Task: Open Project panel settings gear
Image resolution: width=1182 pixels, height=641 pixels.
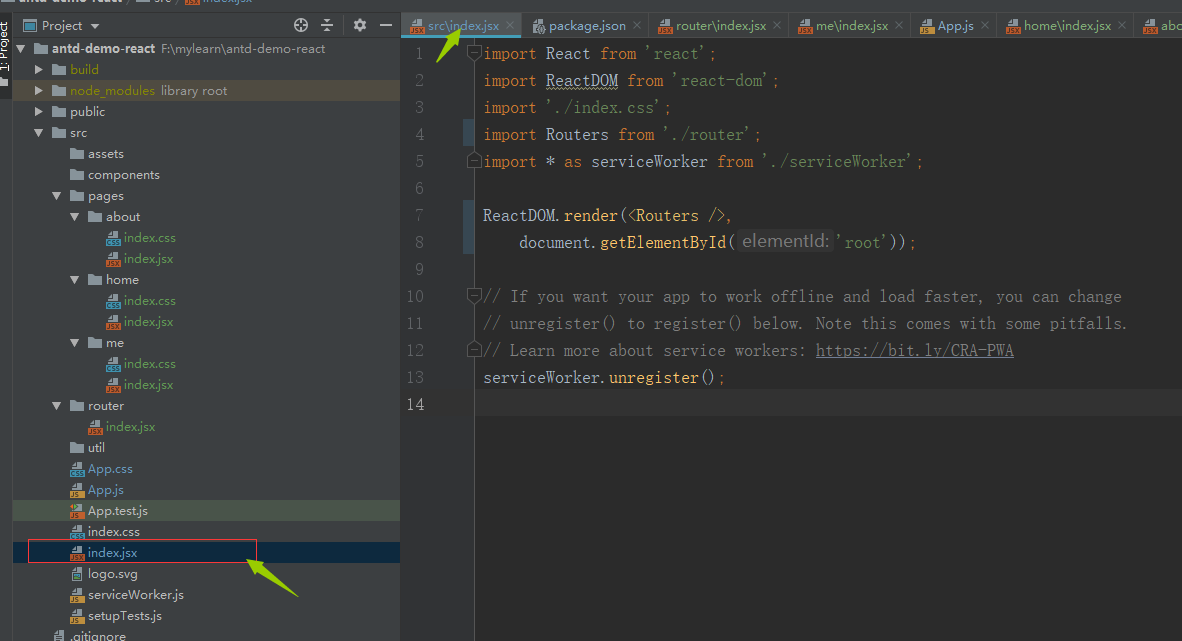Action: 360,26
